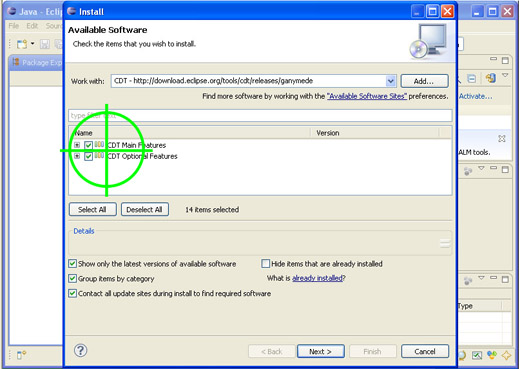Click the image icon in bottom right trim
The image size is (520, 369).
click(477, 356)
